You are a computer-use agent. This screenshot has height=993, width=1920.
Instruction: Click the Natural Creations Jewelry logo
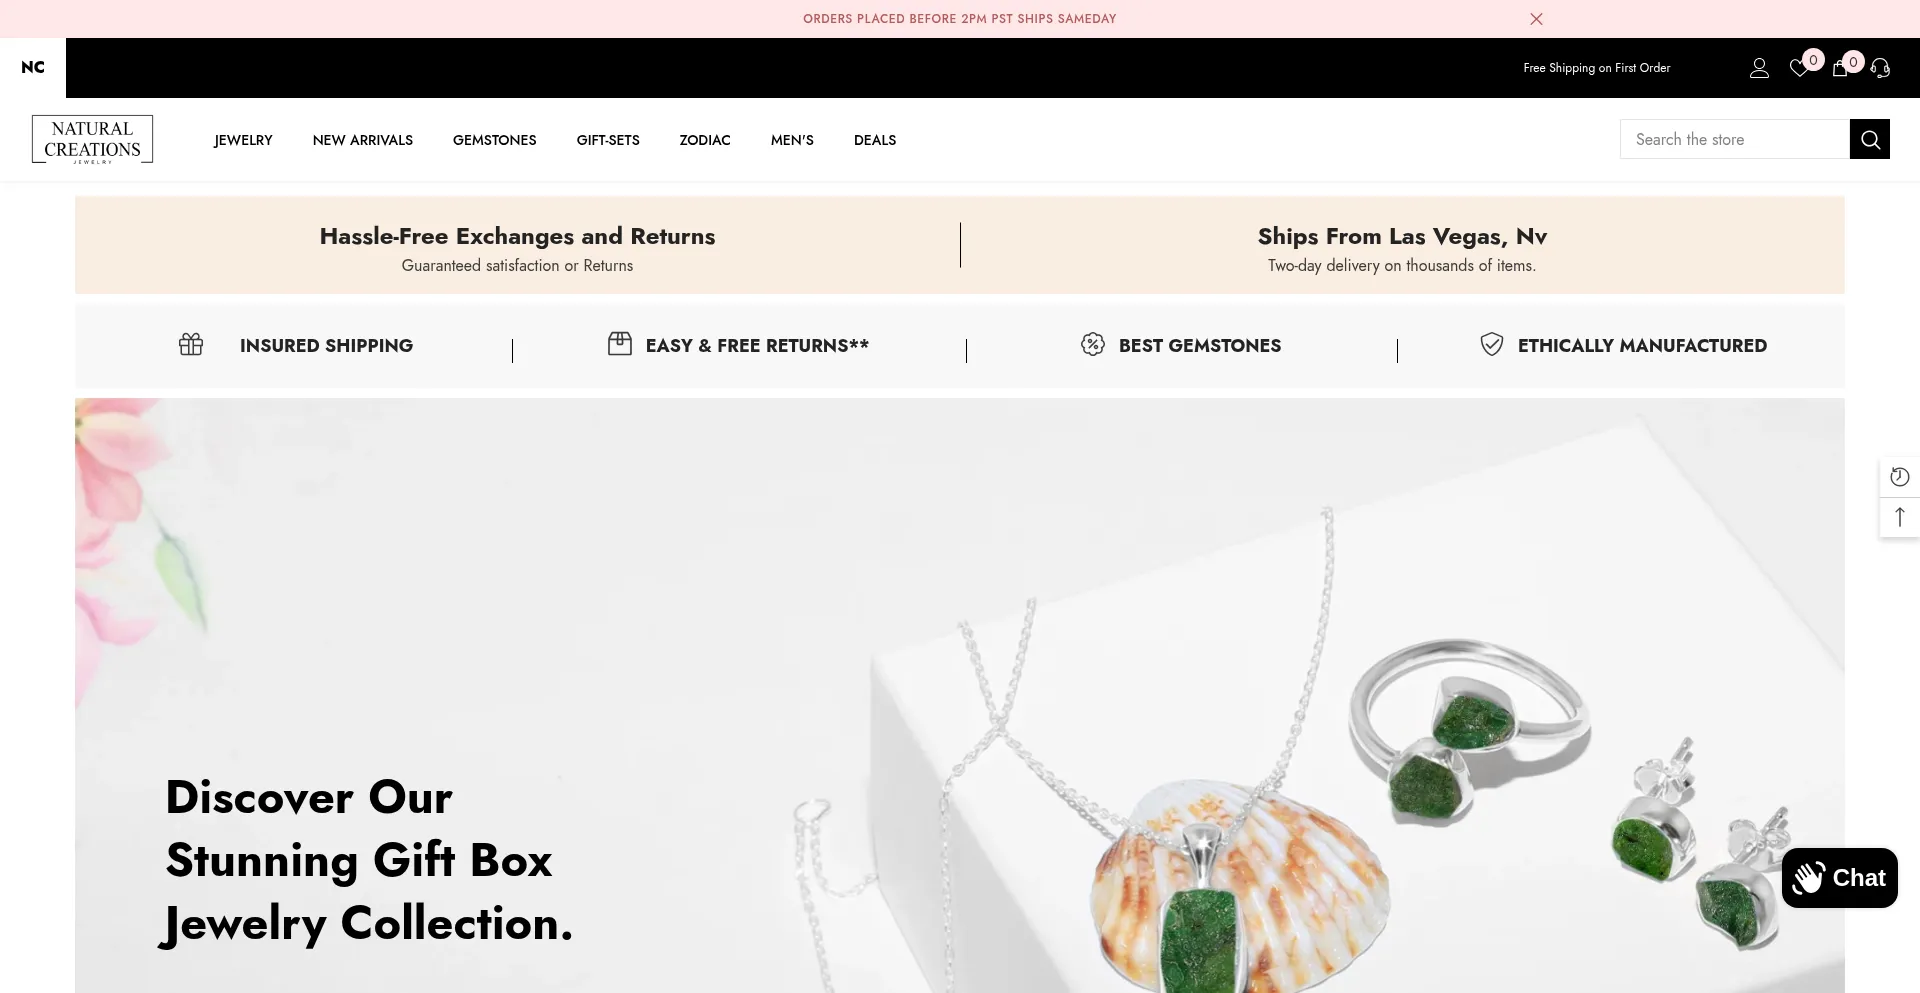[x=92, y=140]
